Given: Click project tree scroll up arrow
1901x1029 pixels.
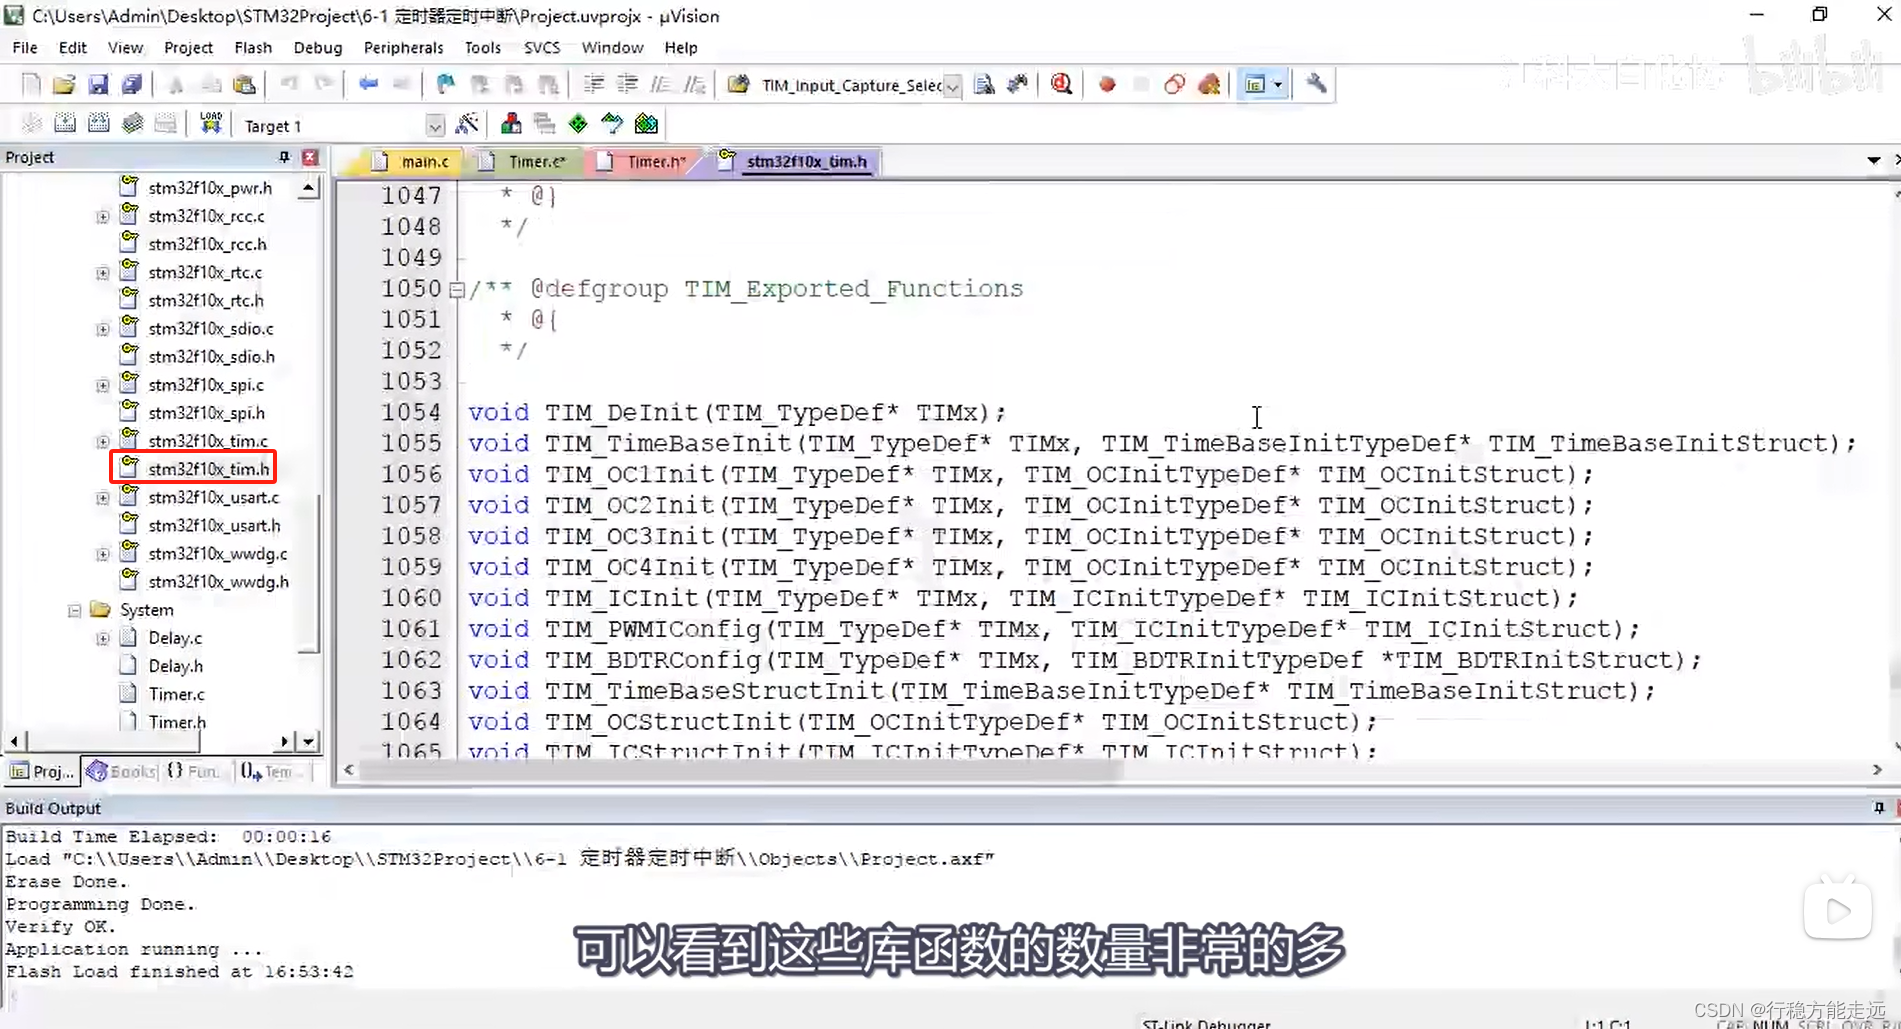Looking at the screenshot, I should [309, 188].
